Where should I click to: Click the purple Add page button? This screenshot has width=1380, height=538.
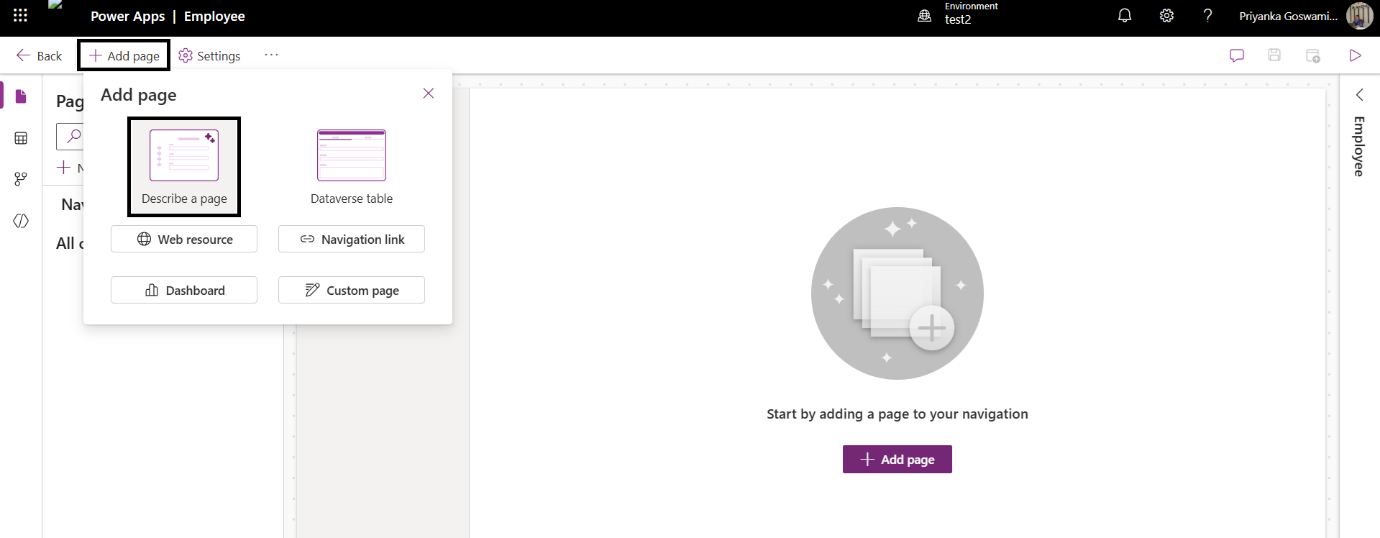(x=897, y=459)
